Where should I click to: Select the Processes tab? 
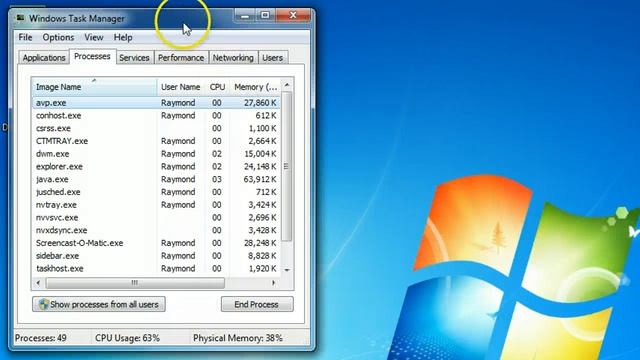click(x=92, y=56)
